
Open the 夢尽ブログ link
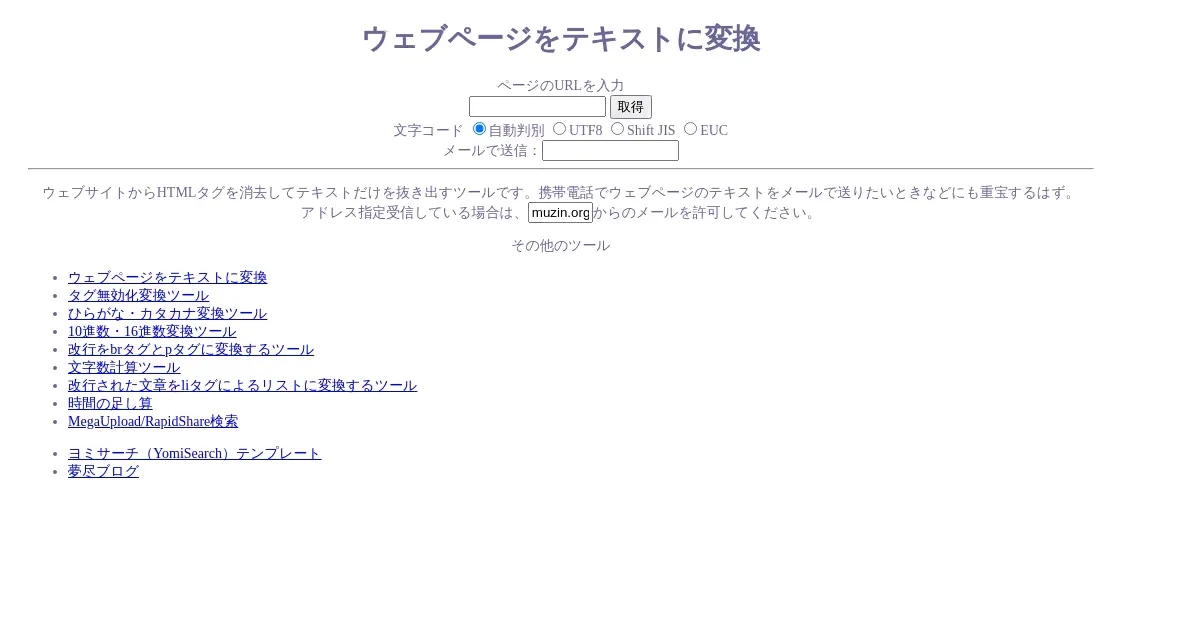click(x=103, y=472)
